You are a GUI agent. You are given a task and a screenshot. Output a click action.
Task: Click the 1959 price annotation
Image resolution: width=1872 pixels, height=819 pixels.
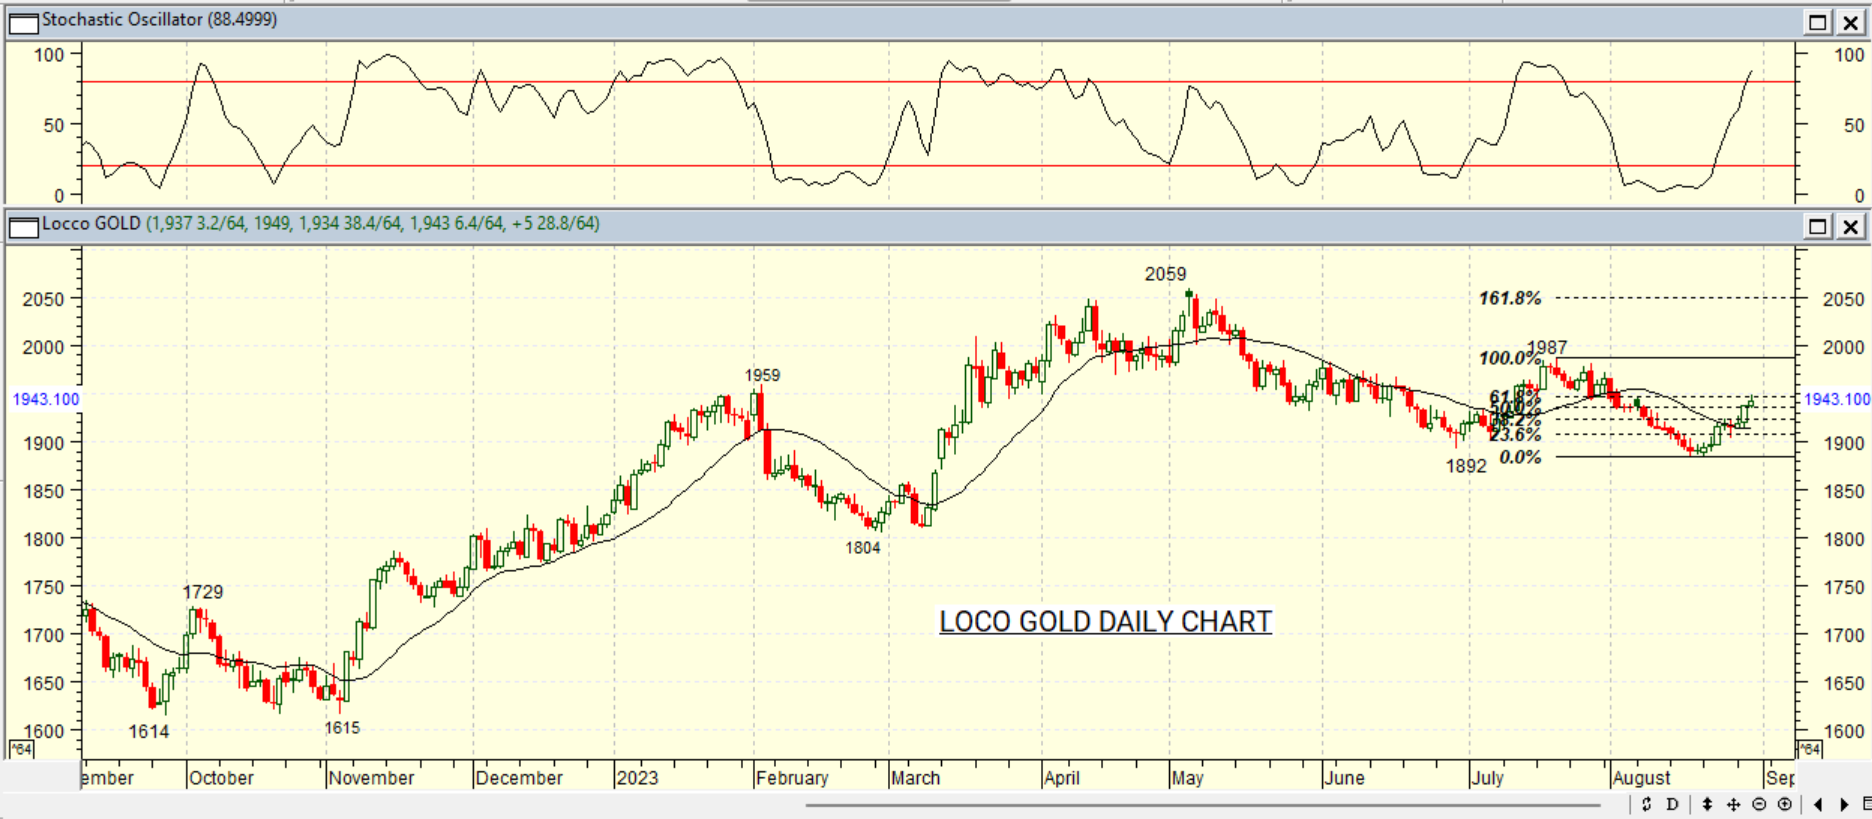(x=762, y=375)
